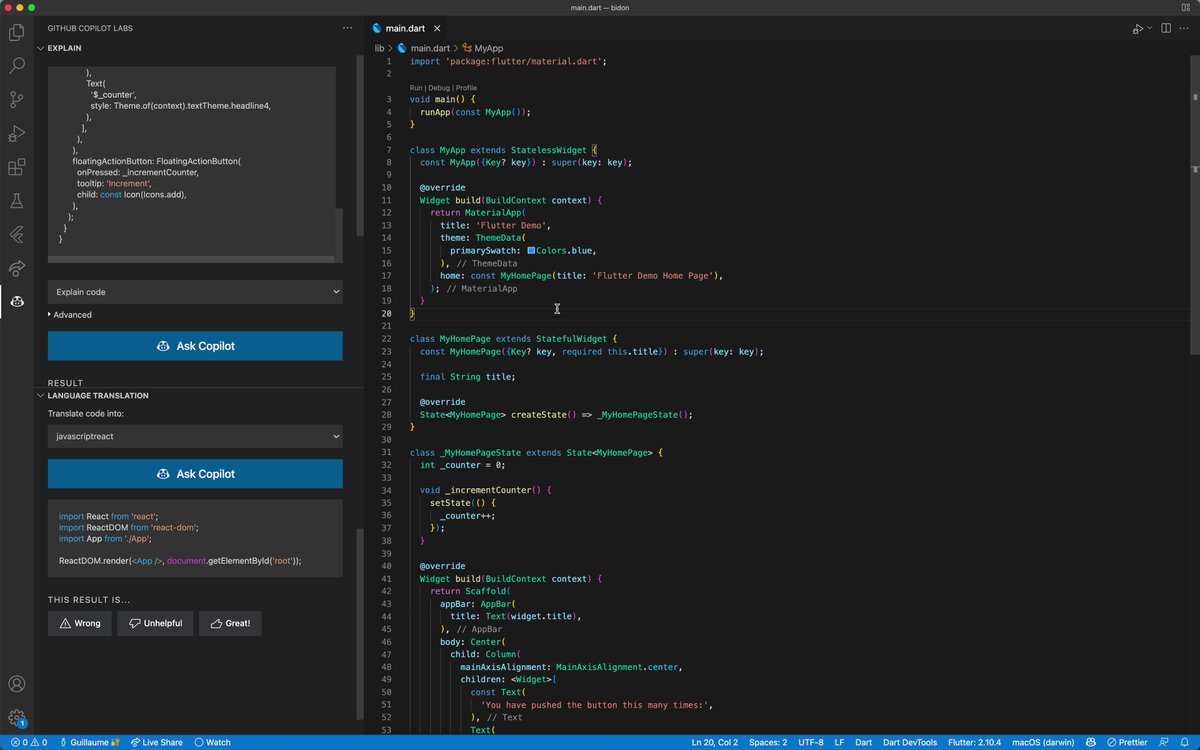Open the Testing flask view

17,200
